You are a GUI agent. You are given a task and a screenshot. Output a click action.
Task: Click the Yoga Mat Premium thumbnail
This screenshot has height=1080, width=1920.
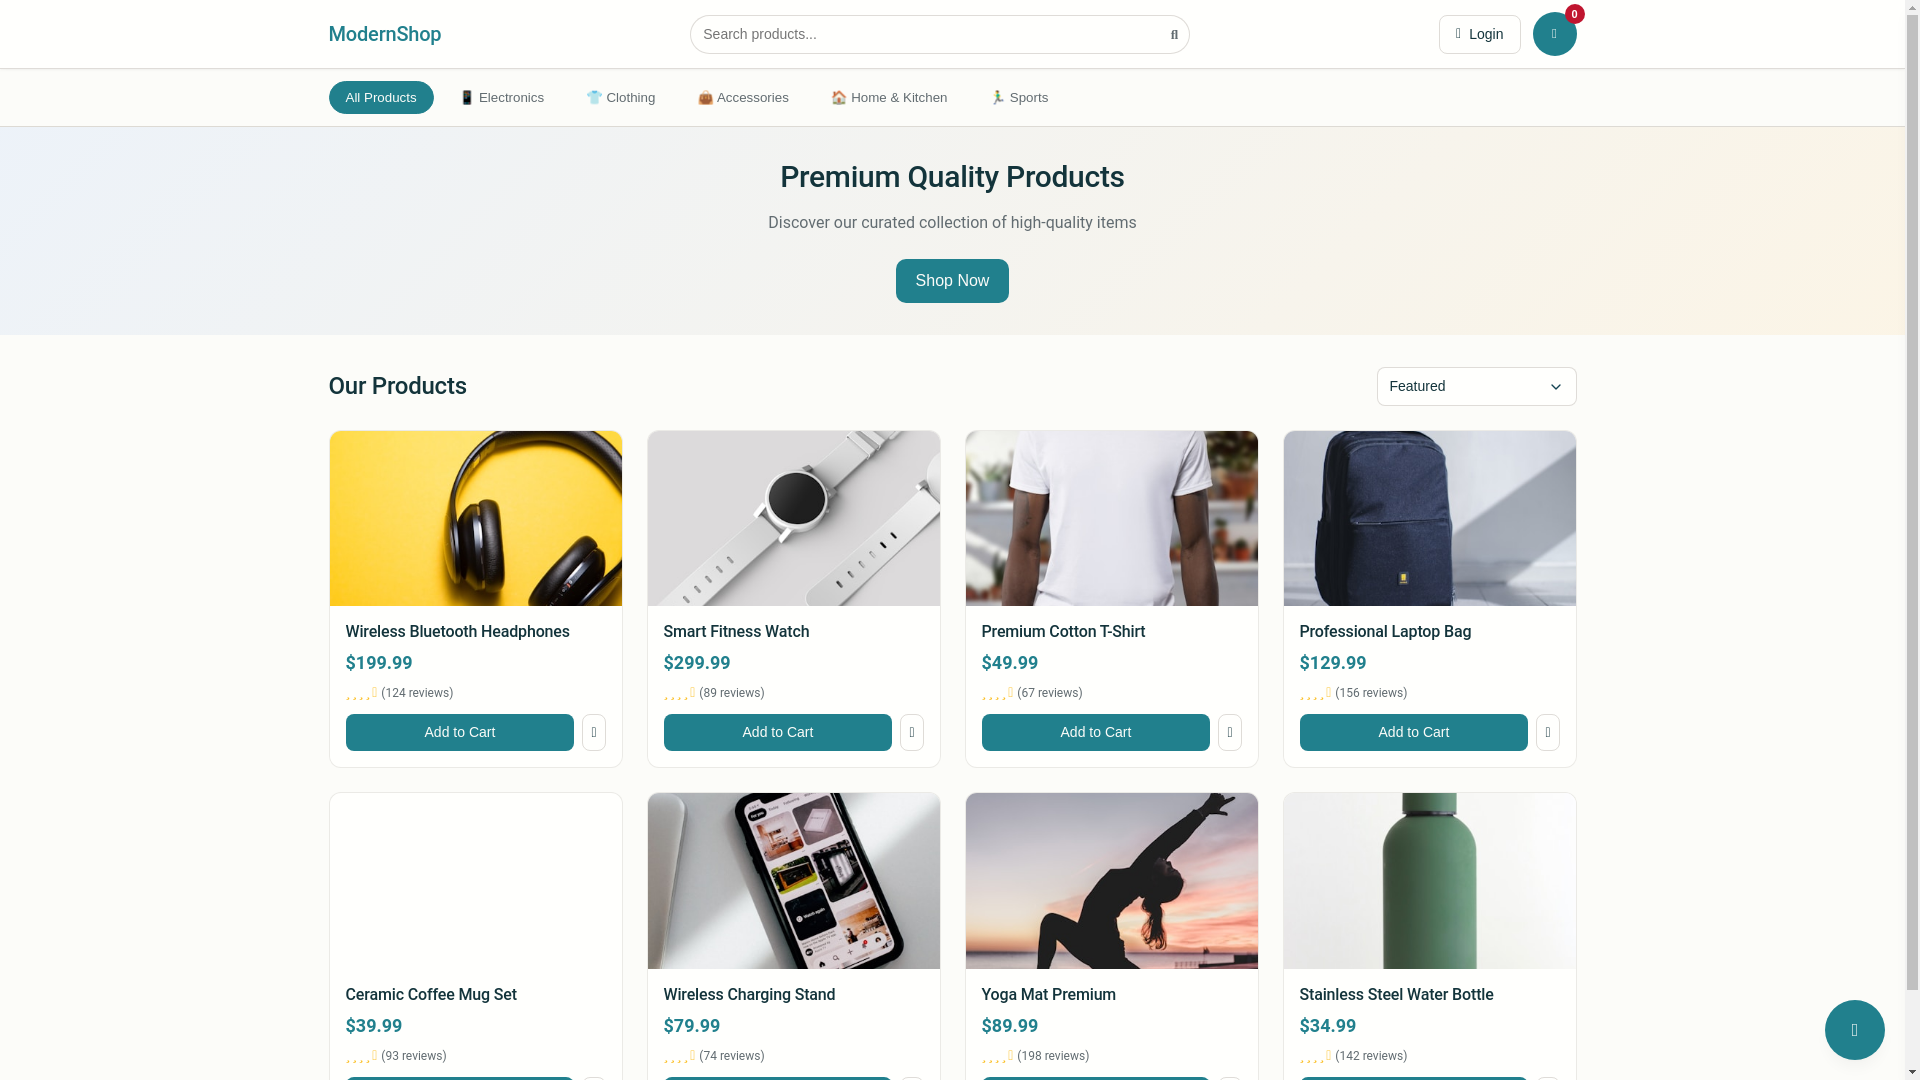coord(1111,880)
